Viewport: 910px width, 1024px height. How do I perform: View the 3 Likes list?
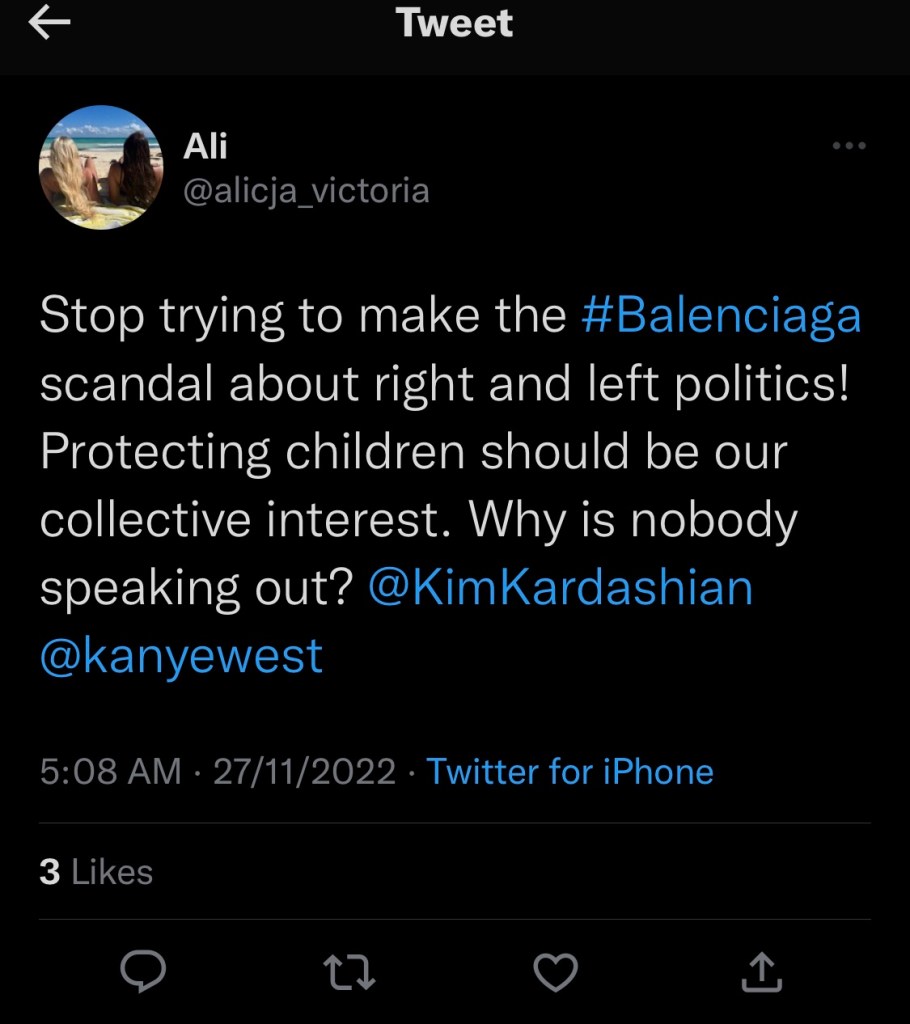tap(96, 872)
